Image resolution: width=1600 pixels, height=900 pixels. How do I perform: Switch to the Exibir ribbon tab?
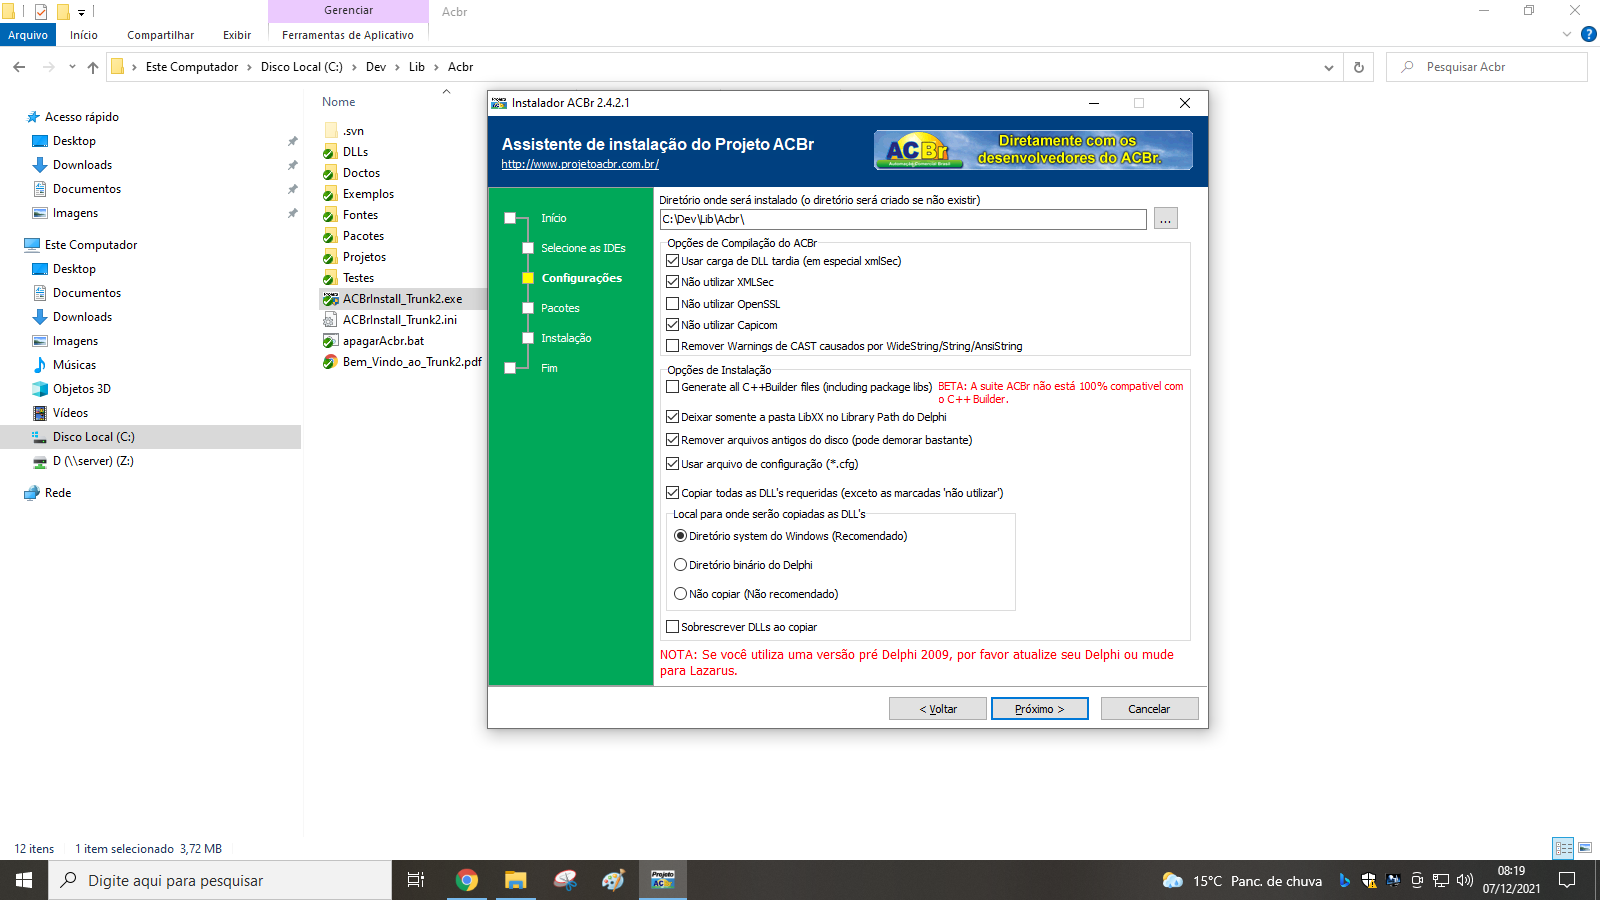click(237, 35)
